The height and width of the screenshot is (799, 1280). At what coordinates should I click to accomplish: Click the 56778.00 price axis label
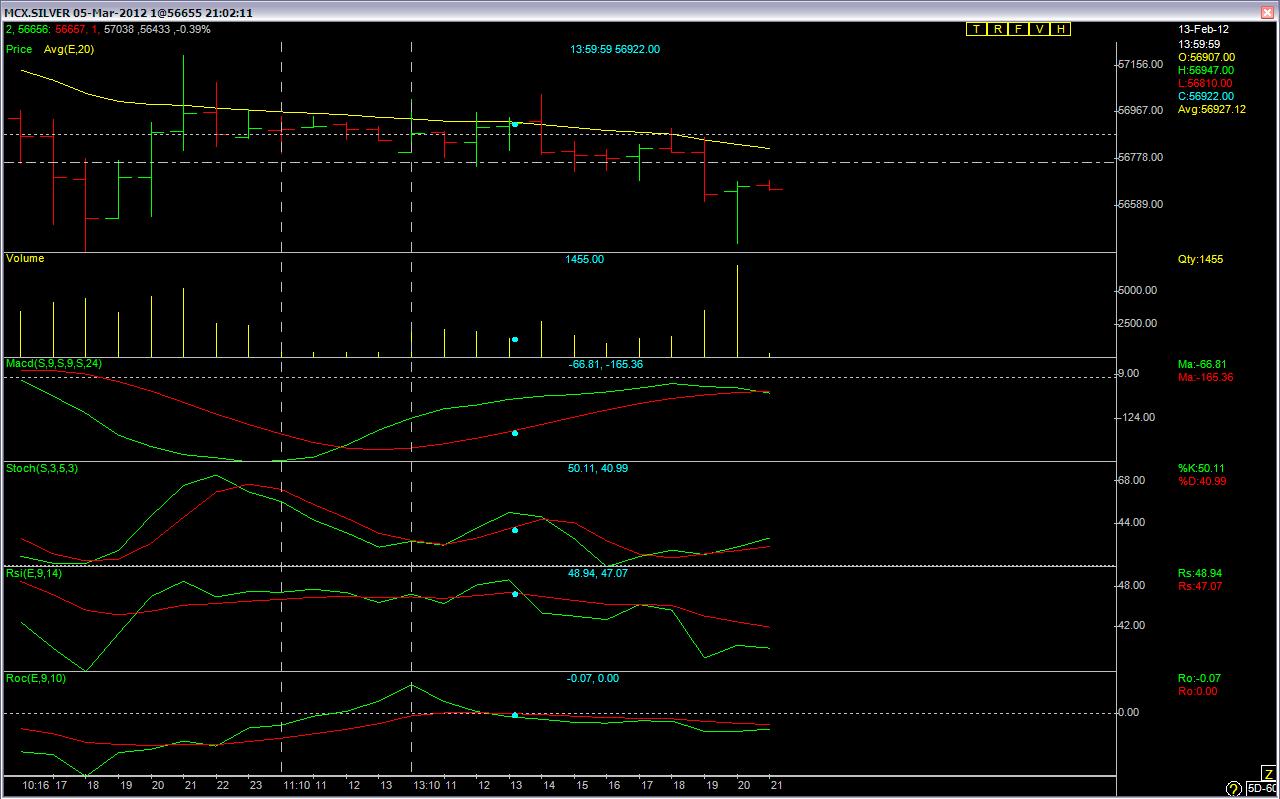tap(1139, 158)
